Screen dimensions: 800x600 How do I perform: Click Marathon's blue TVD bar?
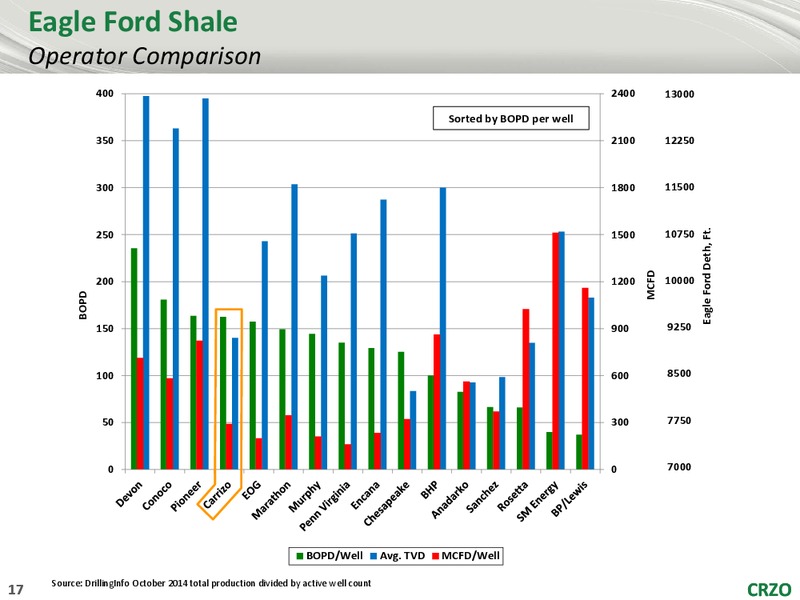click(294, 327)
